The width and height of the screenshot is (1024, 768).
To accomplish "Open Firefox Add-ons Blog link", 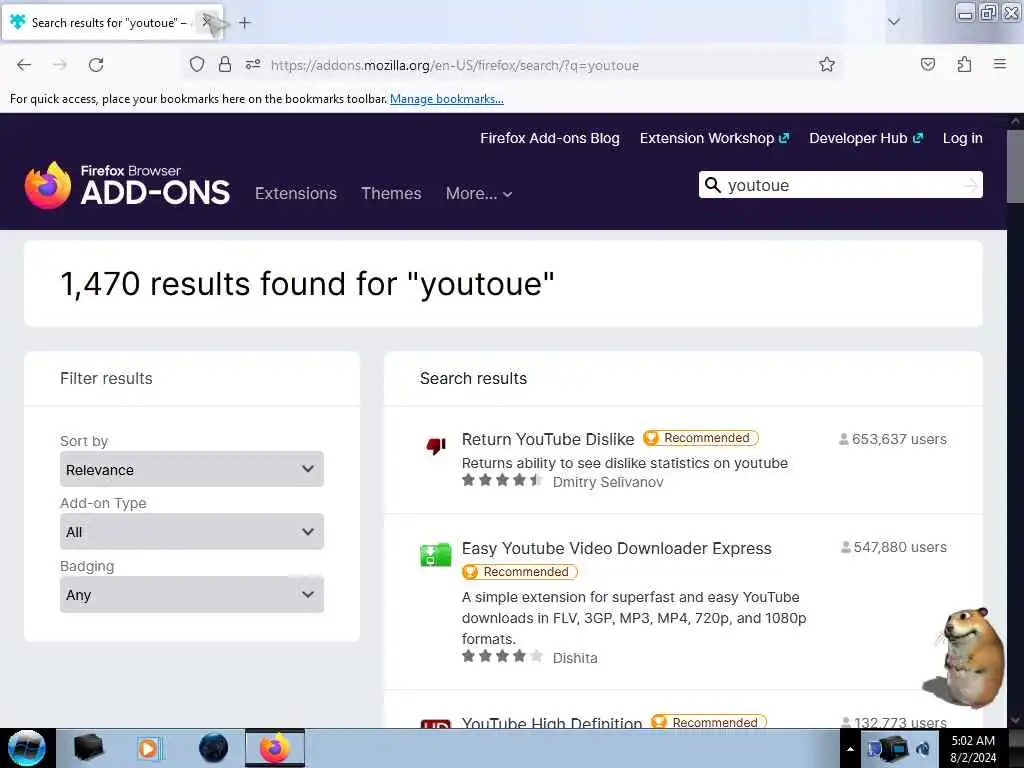I will click(x=550, y=138).
